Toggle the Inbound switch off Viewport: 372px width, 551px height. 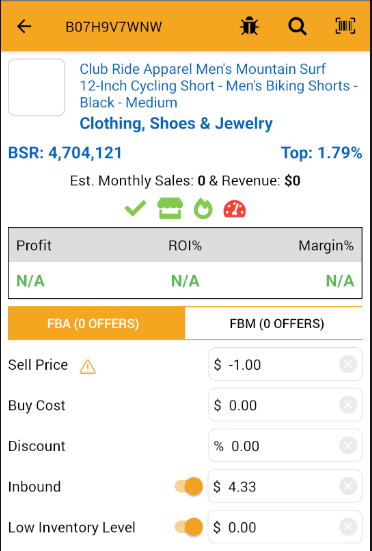coord(189,486)
